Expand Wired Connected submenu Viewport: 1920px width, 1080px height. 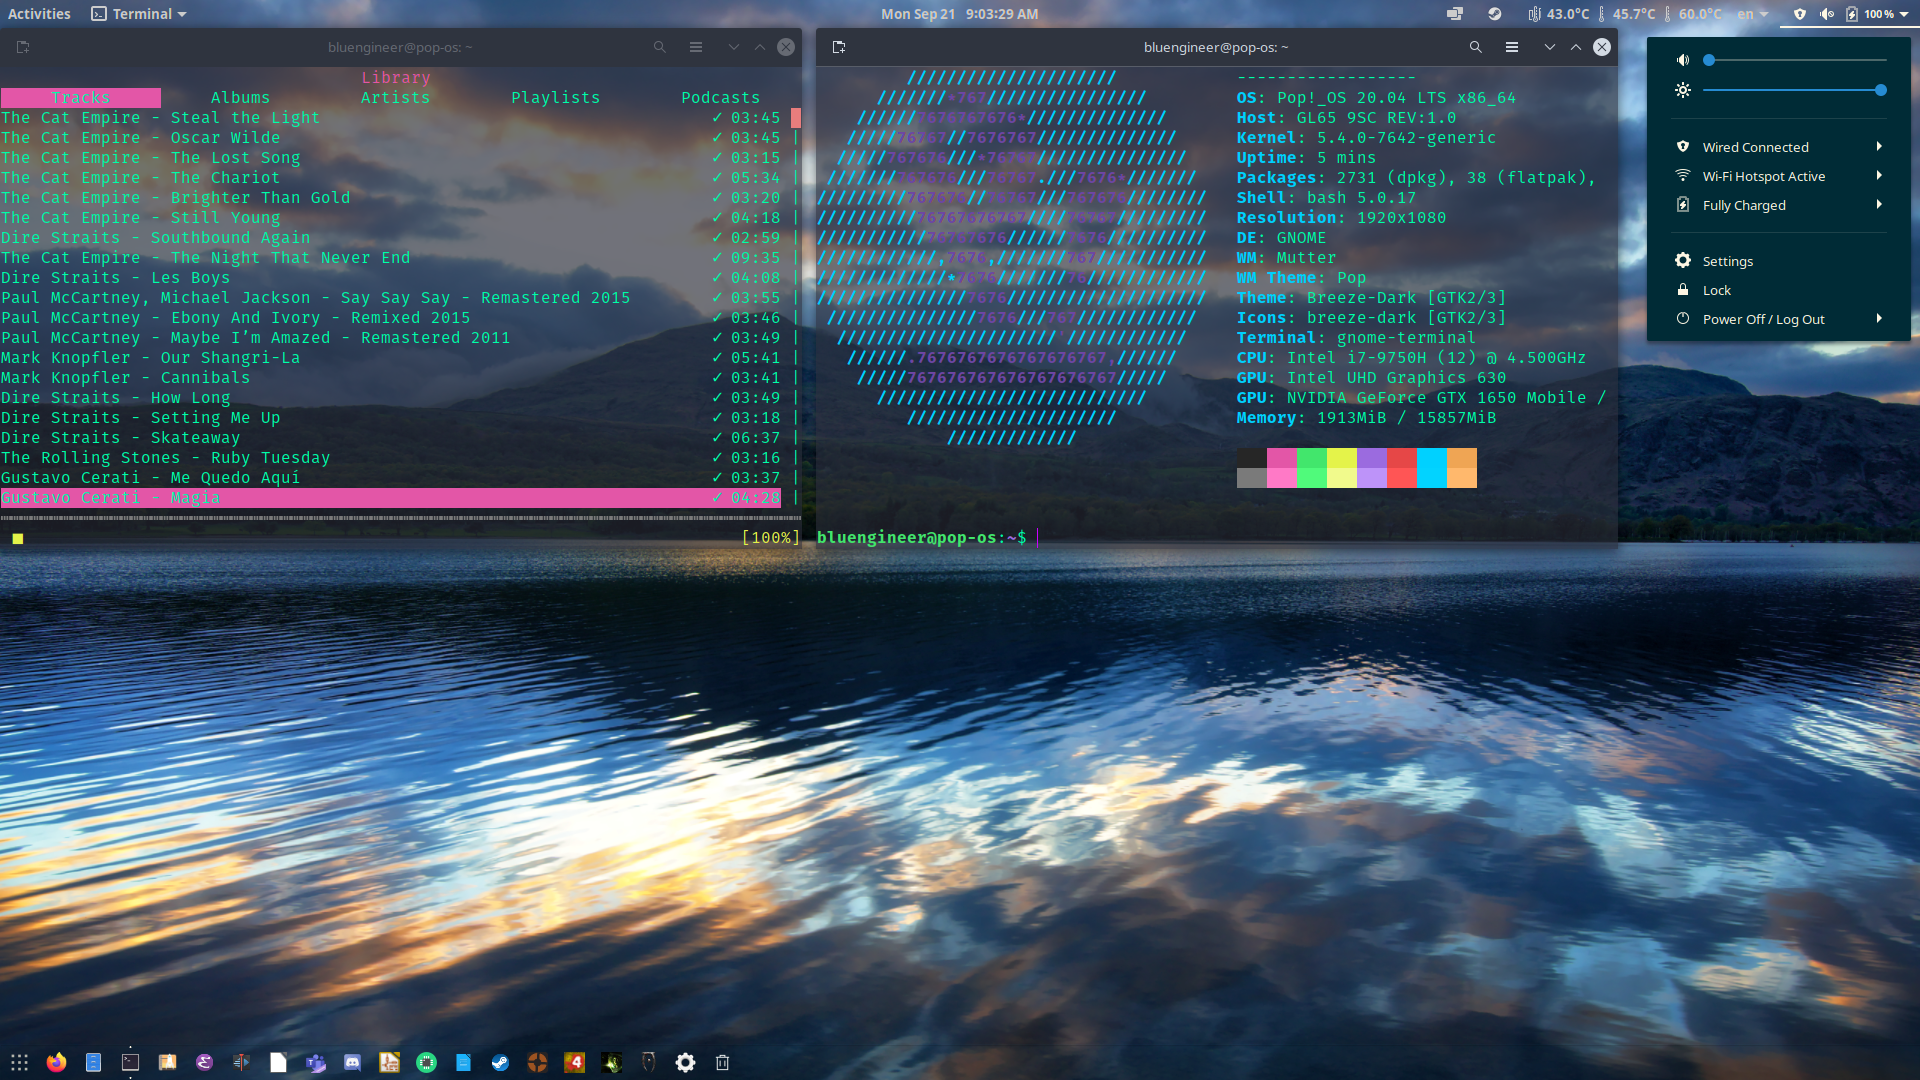point(1879,147)
